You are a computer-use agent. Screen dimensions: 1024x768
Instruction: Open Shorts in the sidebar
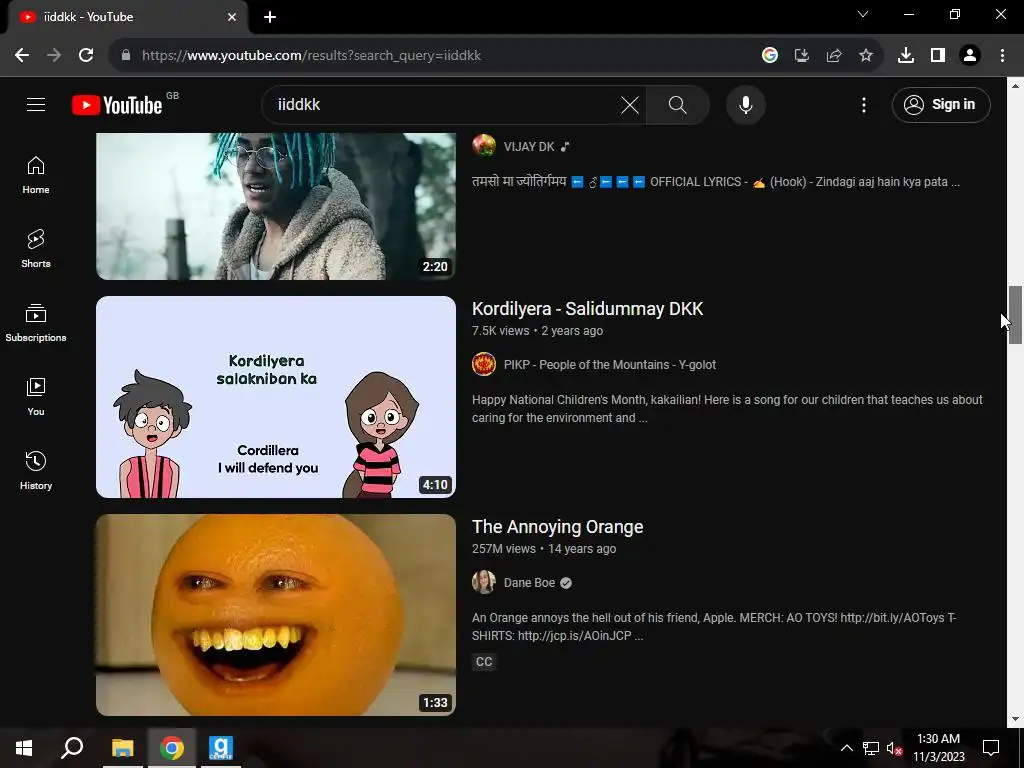pyautogui.click(x=36, y=249)
